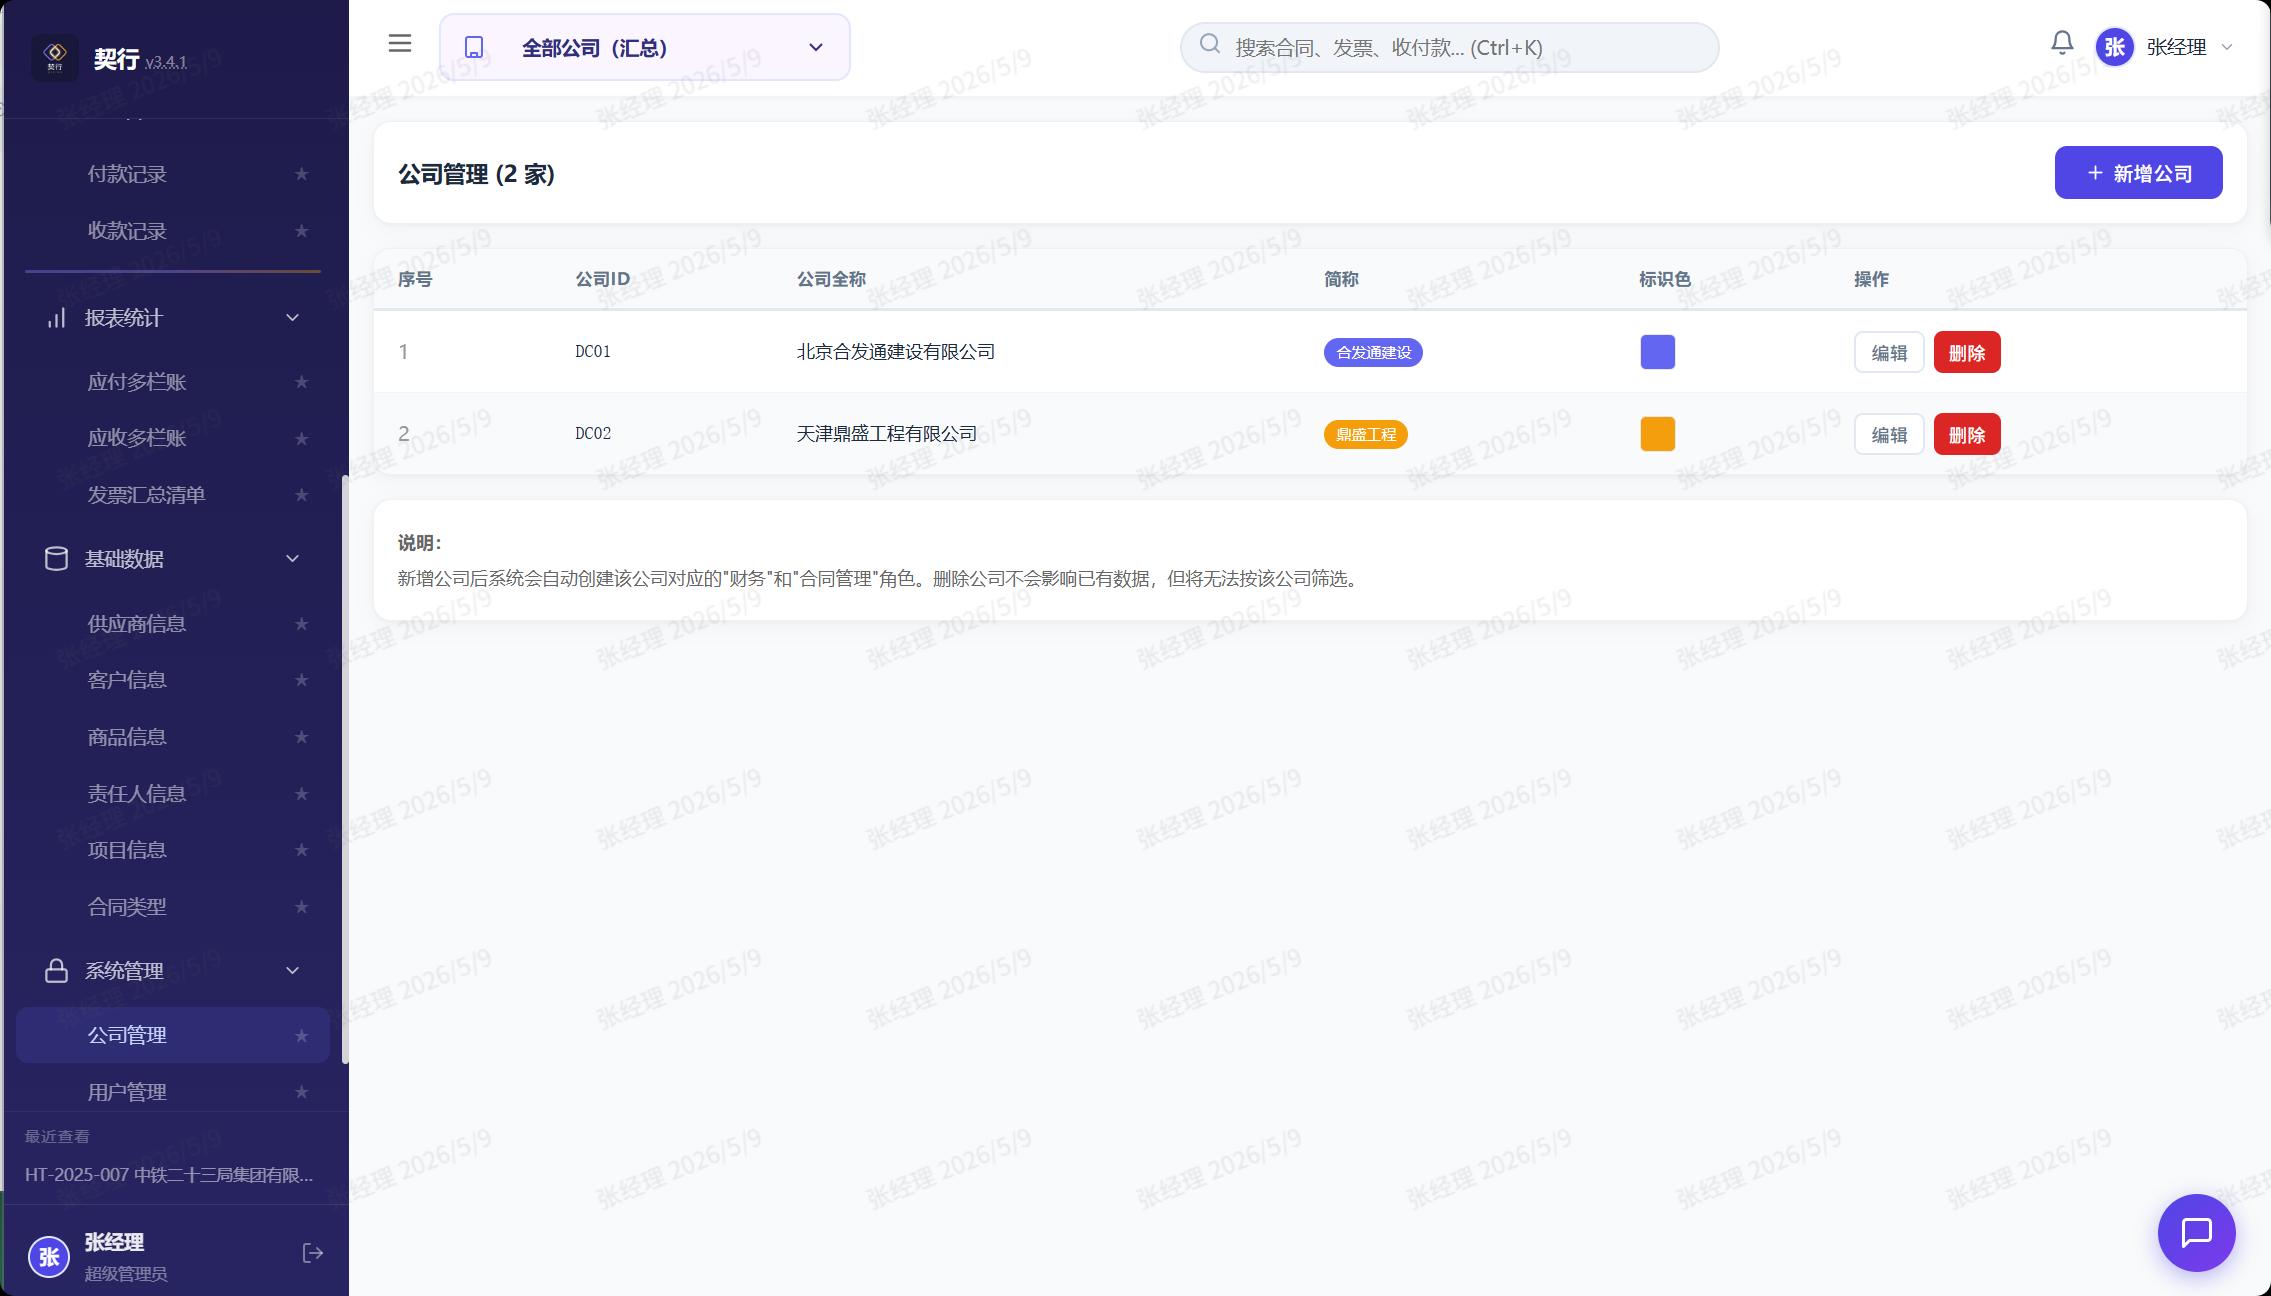Click the 公司全称 column header
Image resolution: width=2271 pixels, height=1296 pixels.
831,279
